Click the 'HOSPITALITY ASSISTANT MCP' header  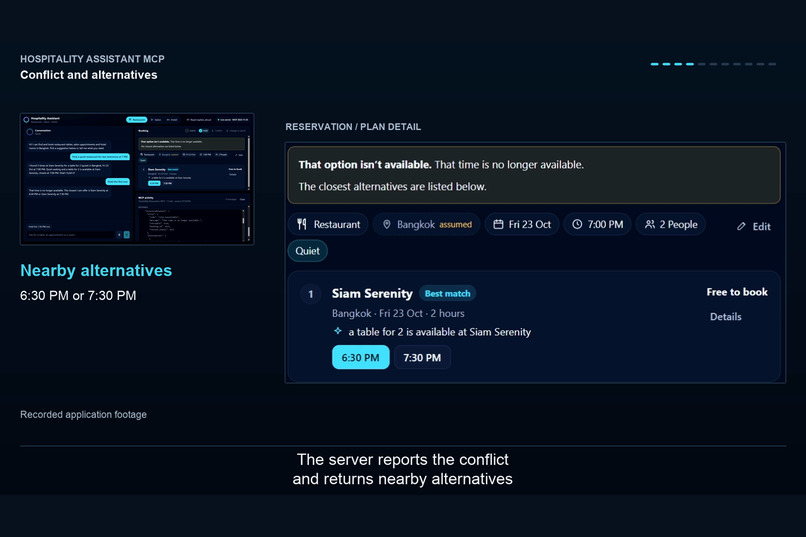[x=93, y=59]
